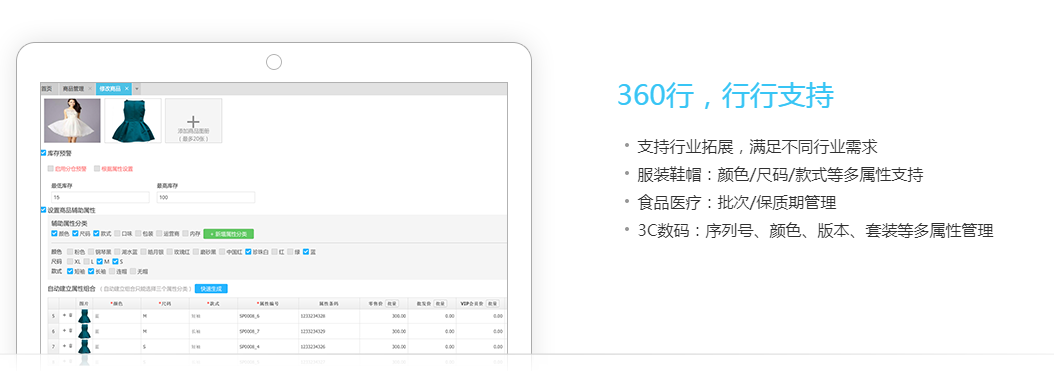Screen dimensions: 1054x371
Task: Click the delete trash icon in row 6
Action: pyautogui.click(x=71, y=331)
